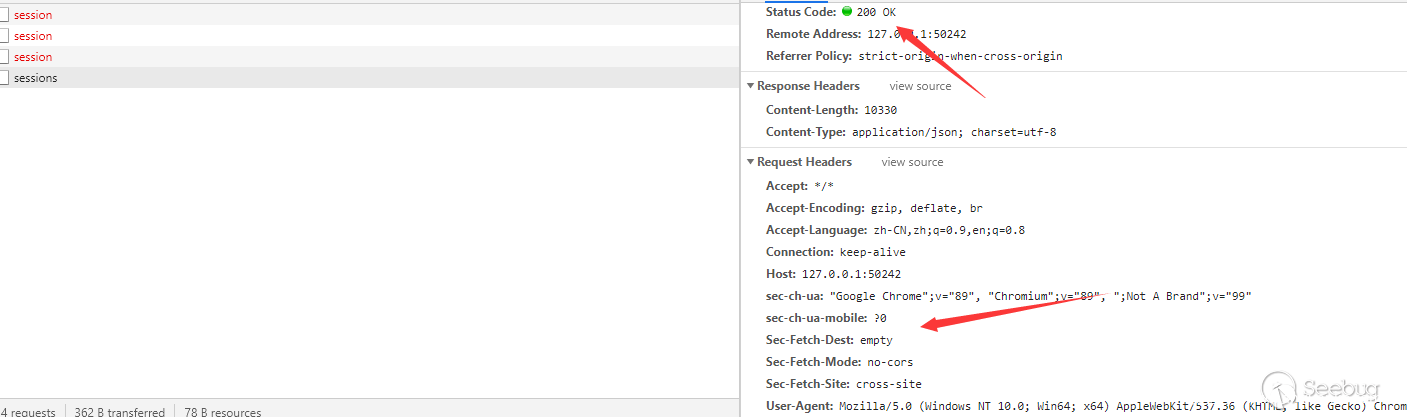Click the 362 B transferred status text
The width and height of the screenshot is (1407, 417).
point(119,412)
